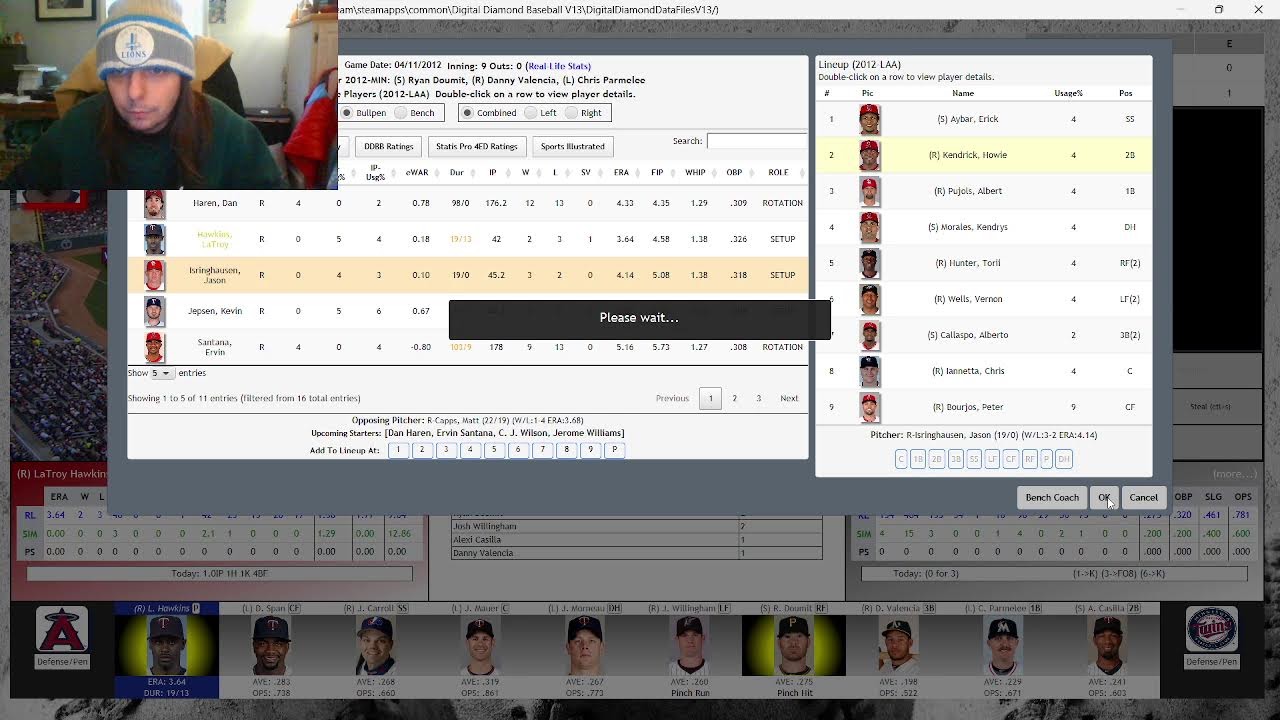Click the Previous page link

click(672, 398)
